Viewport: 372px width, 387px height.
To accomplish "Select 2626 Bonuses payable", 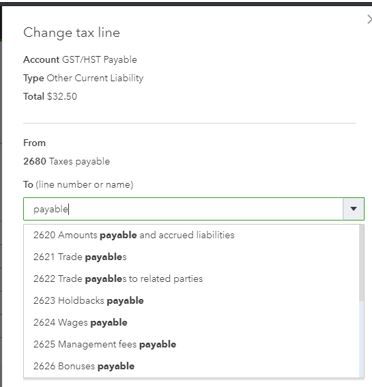I will click(x=191, y=366).
